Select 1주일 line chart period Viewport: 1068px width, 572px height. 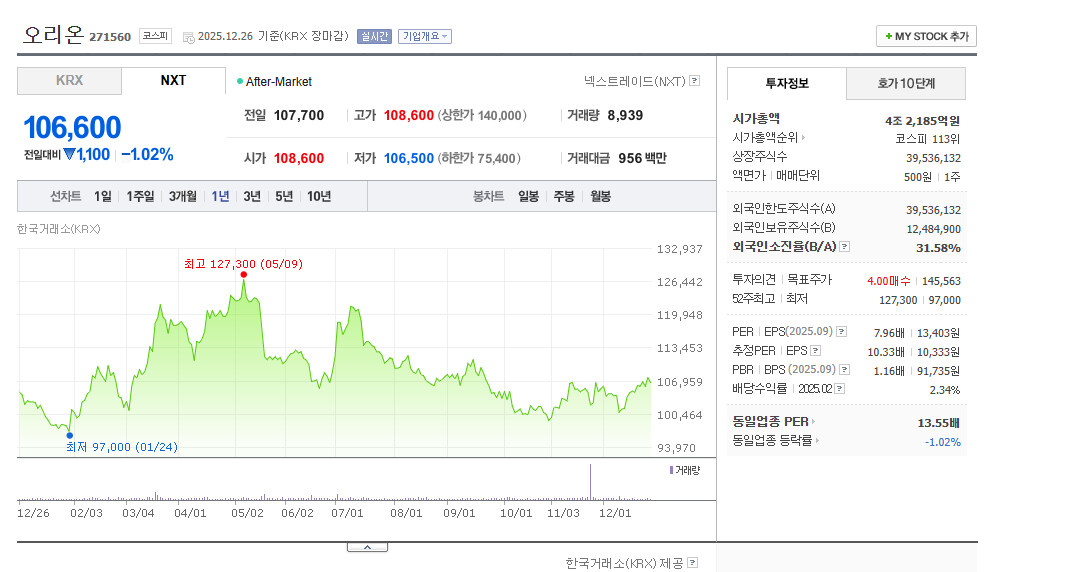coord(140,196)
